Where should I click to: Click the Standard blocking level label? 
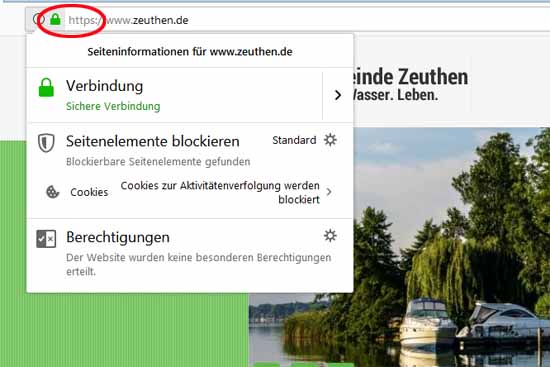[x=294, y=140]
